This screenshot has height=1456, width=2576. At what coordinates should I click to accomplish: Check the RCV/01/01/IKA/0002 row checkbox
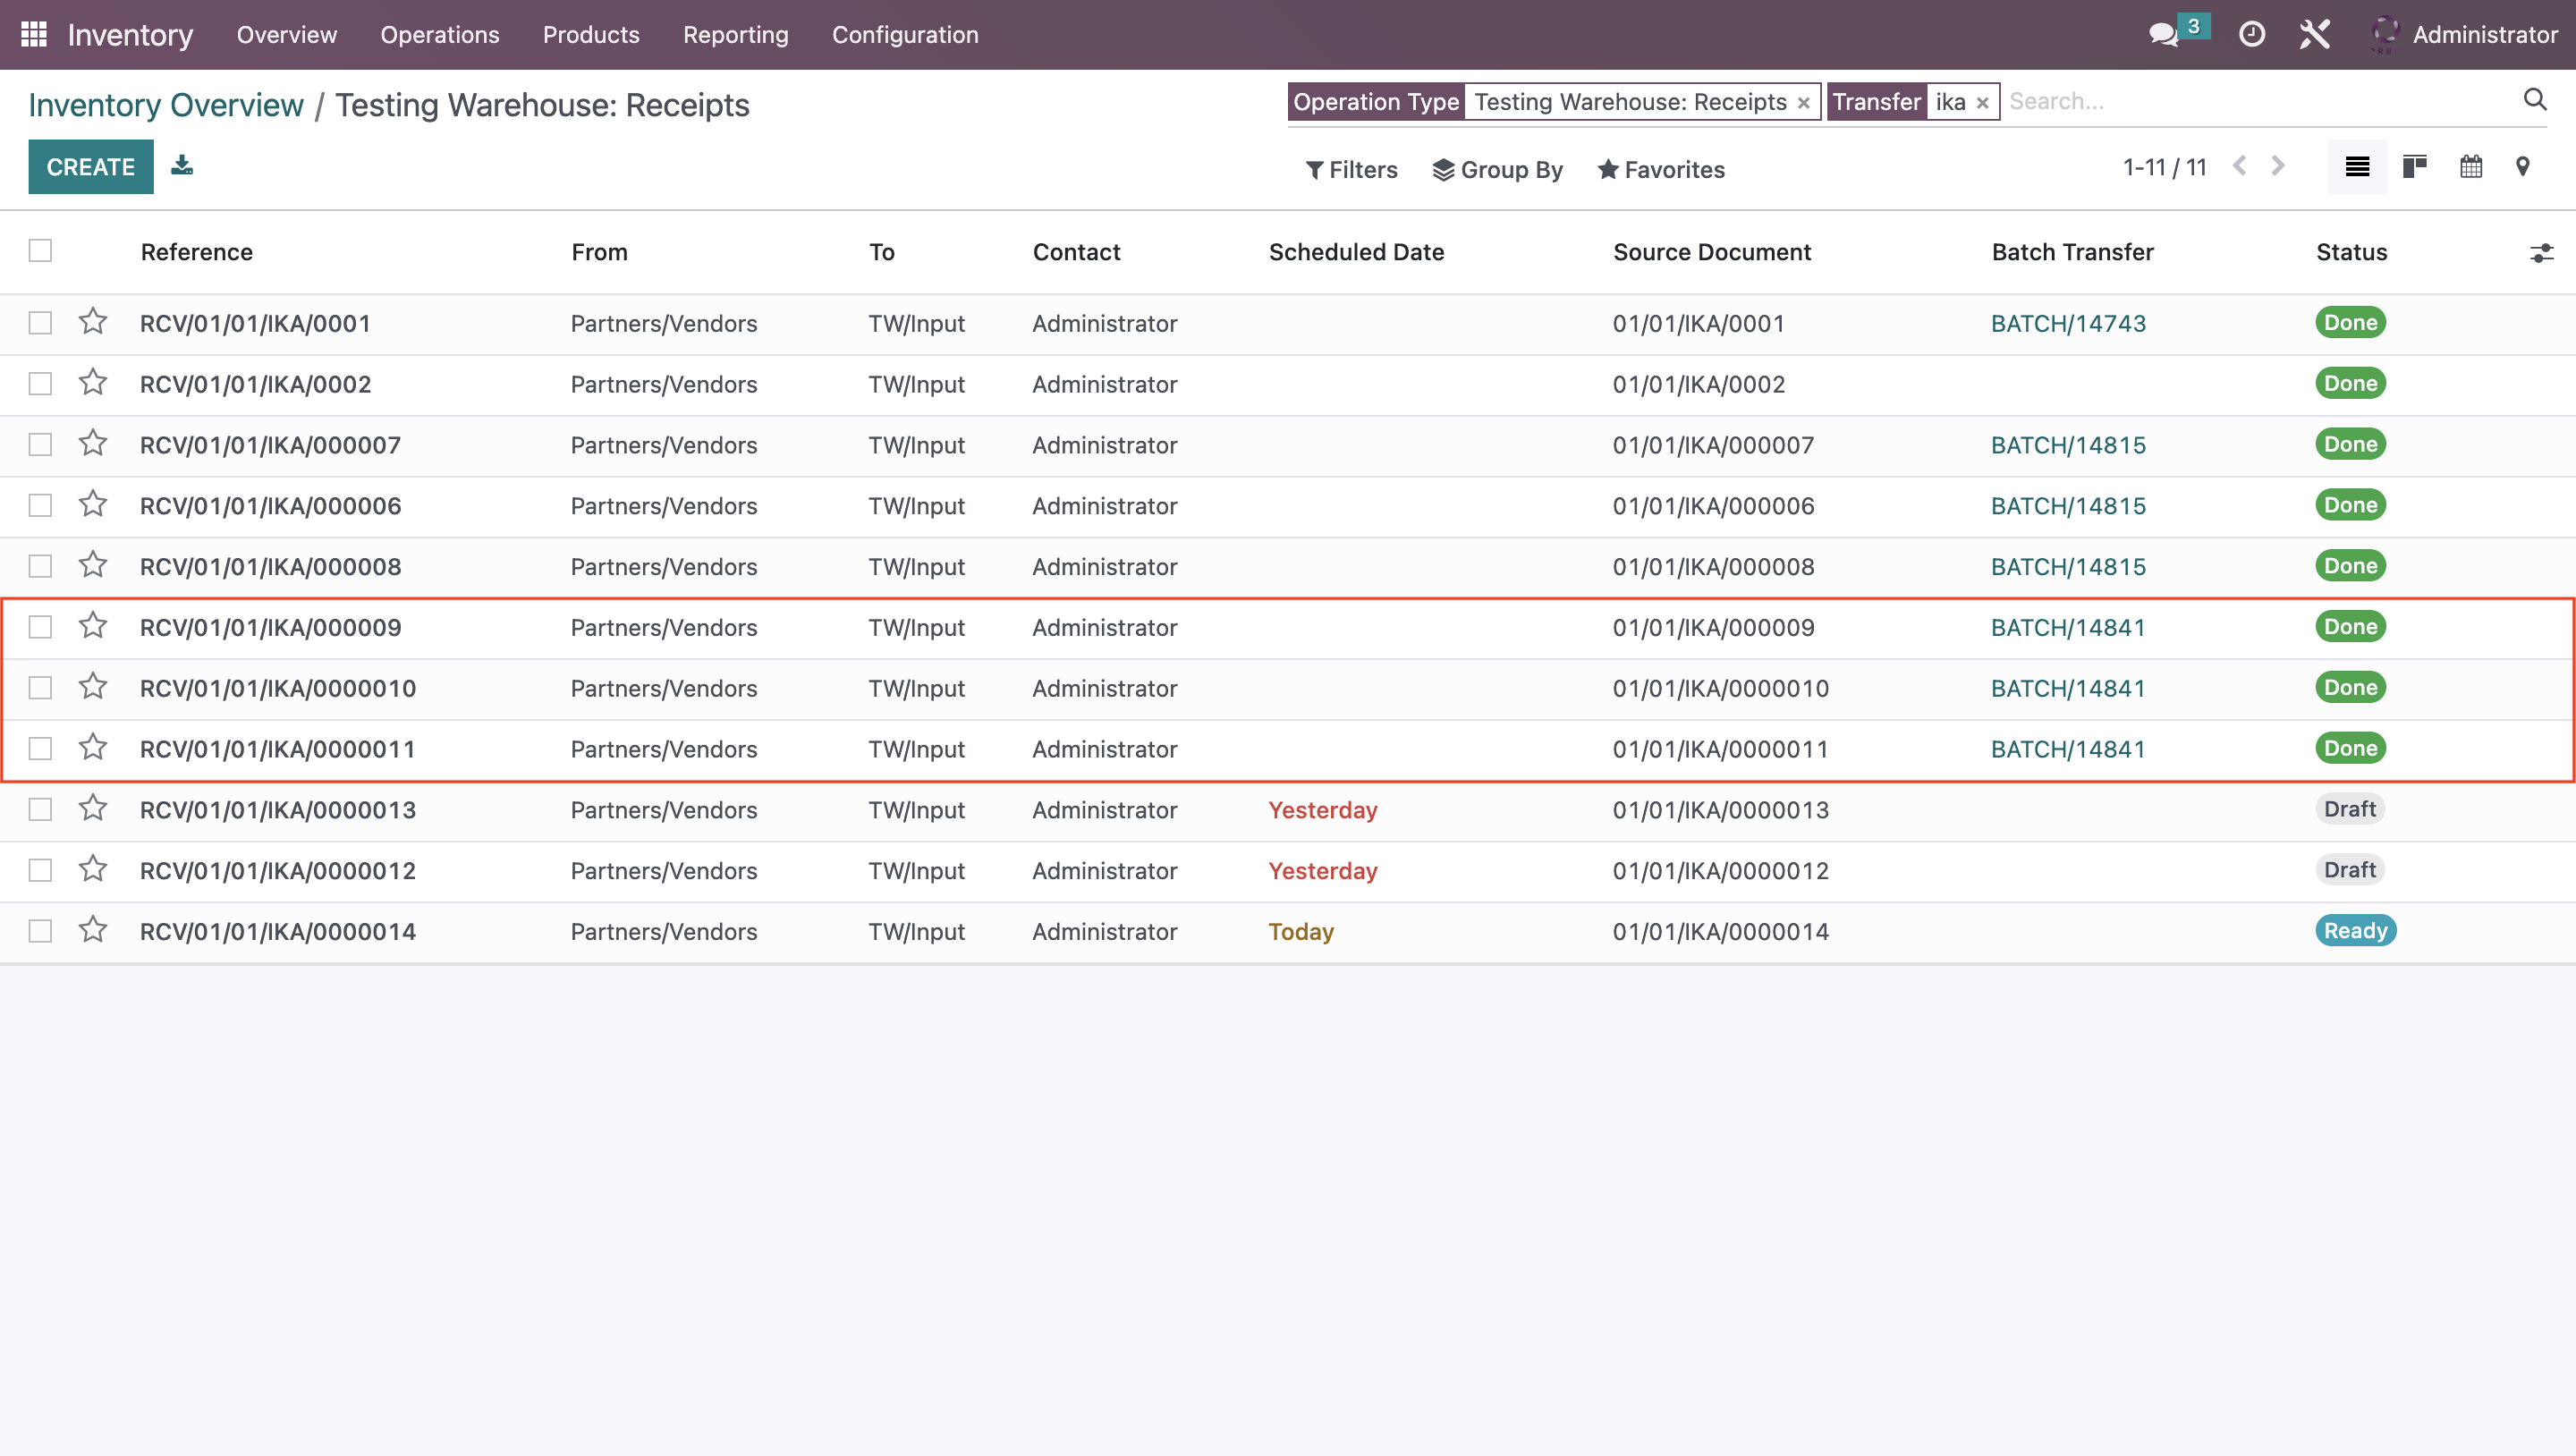point(40,384)
